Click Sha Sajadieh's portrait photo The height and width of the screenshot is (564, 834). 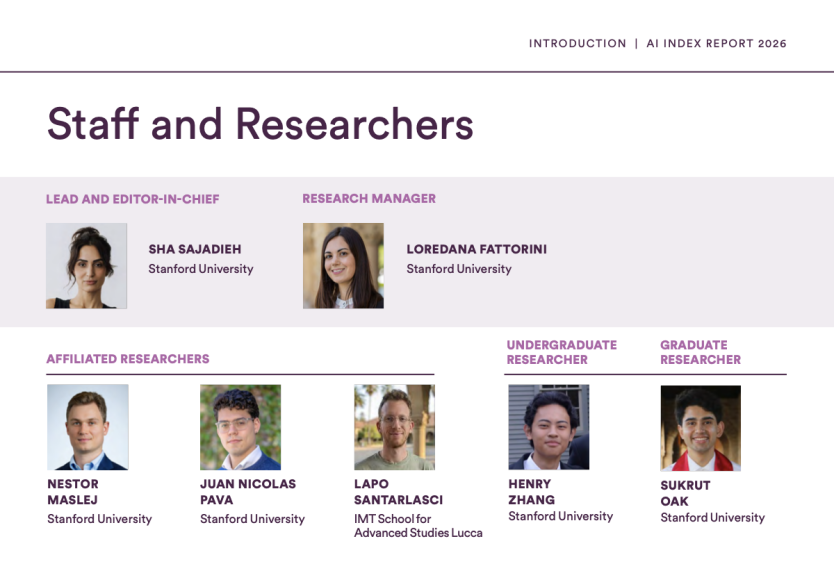coord(86,265)
